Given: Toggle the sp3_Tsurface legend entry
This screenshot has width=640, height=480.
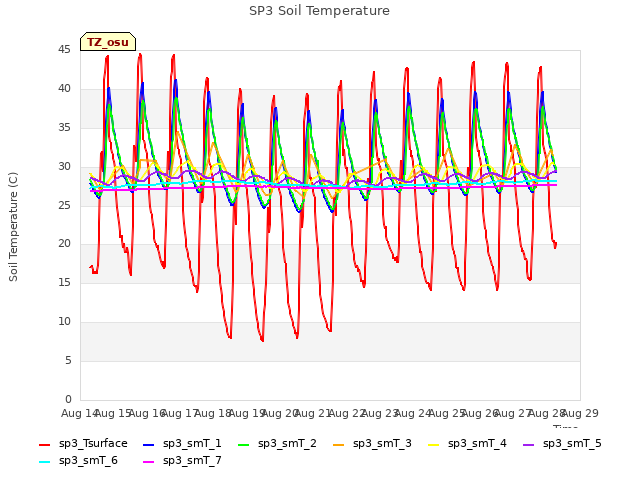Looking at the screenshot, I should tap(83, 444).
